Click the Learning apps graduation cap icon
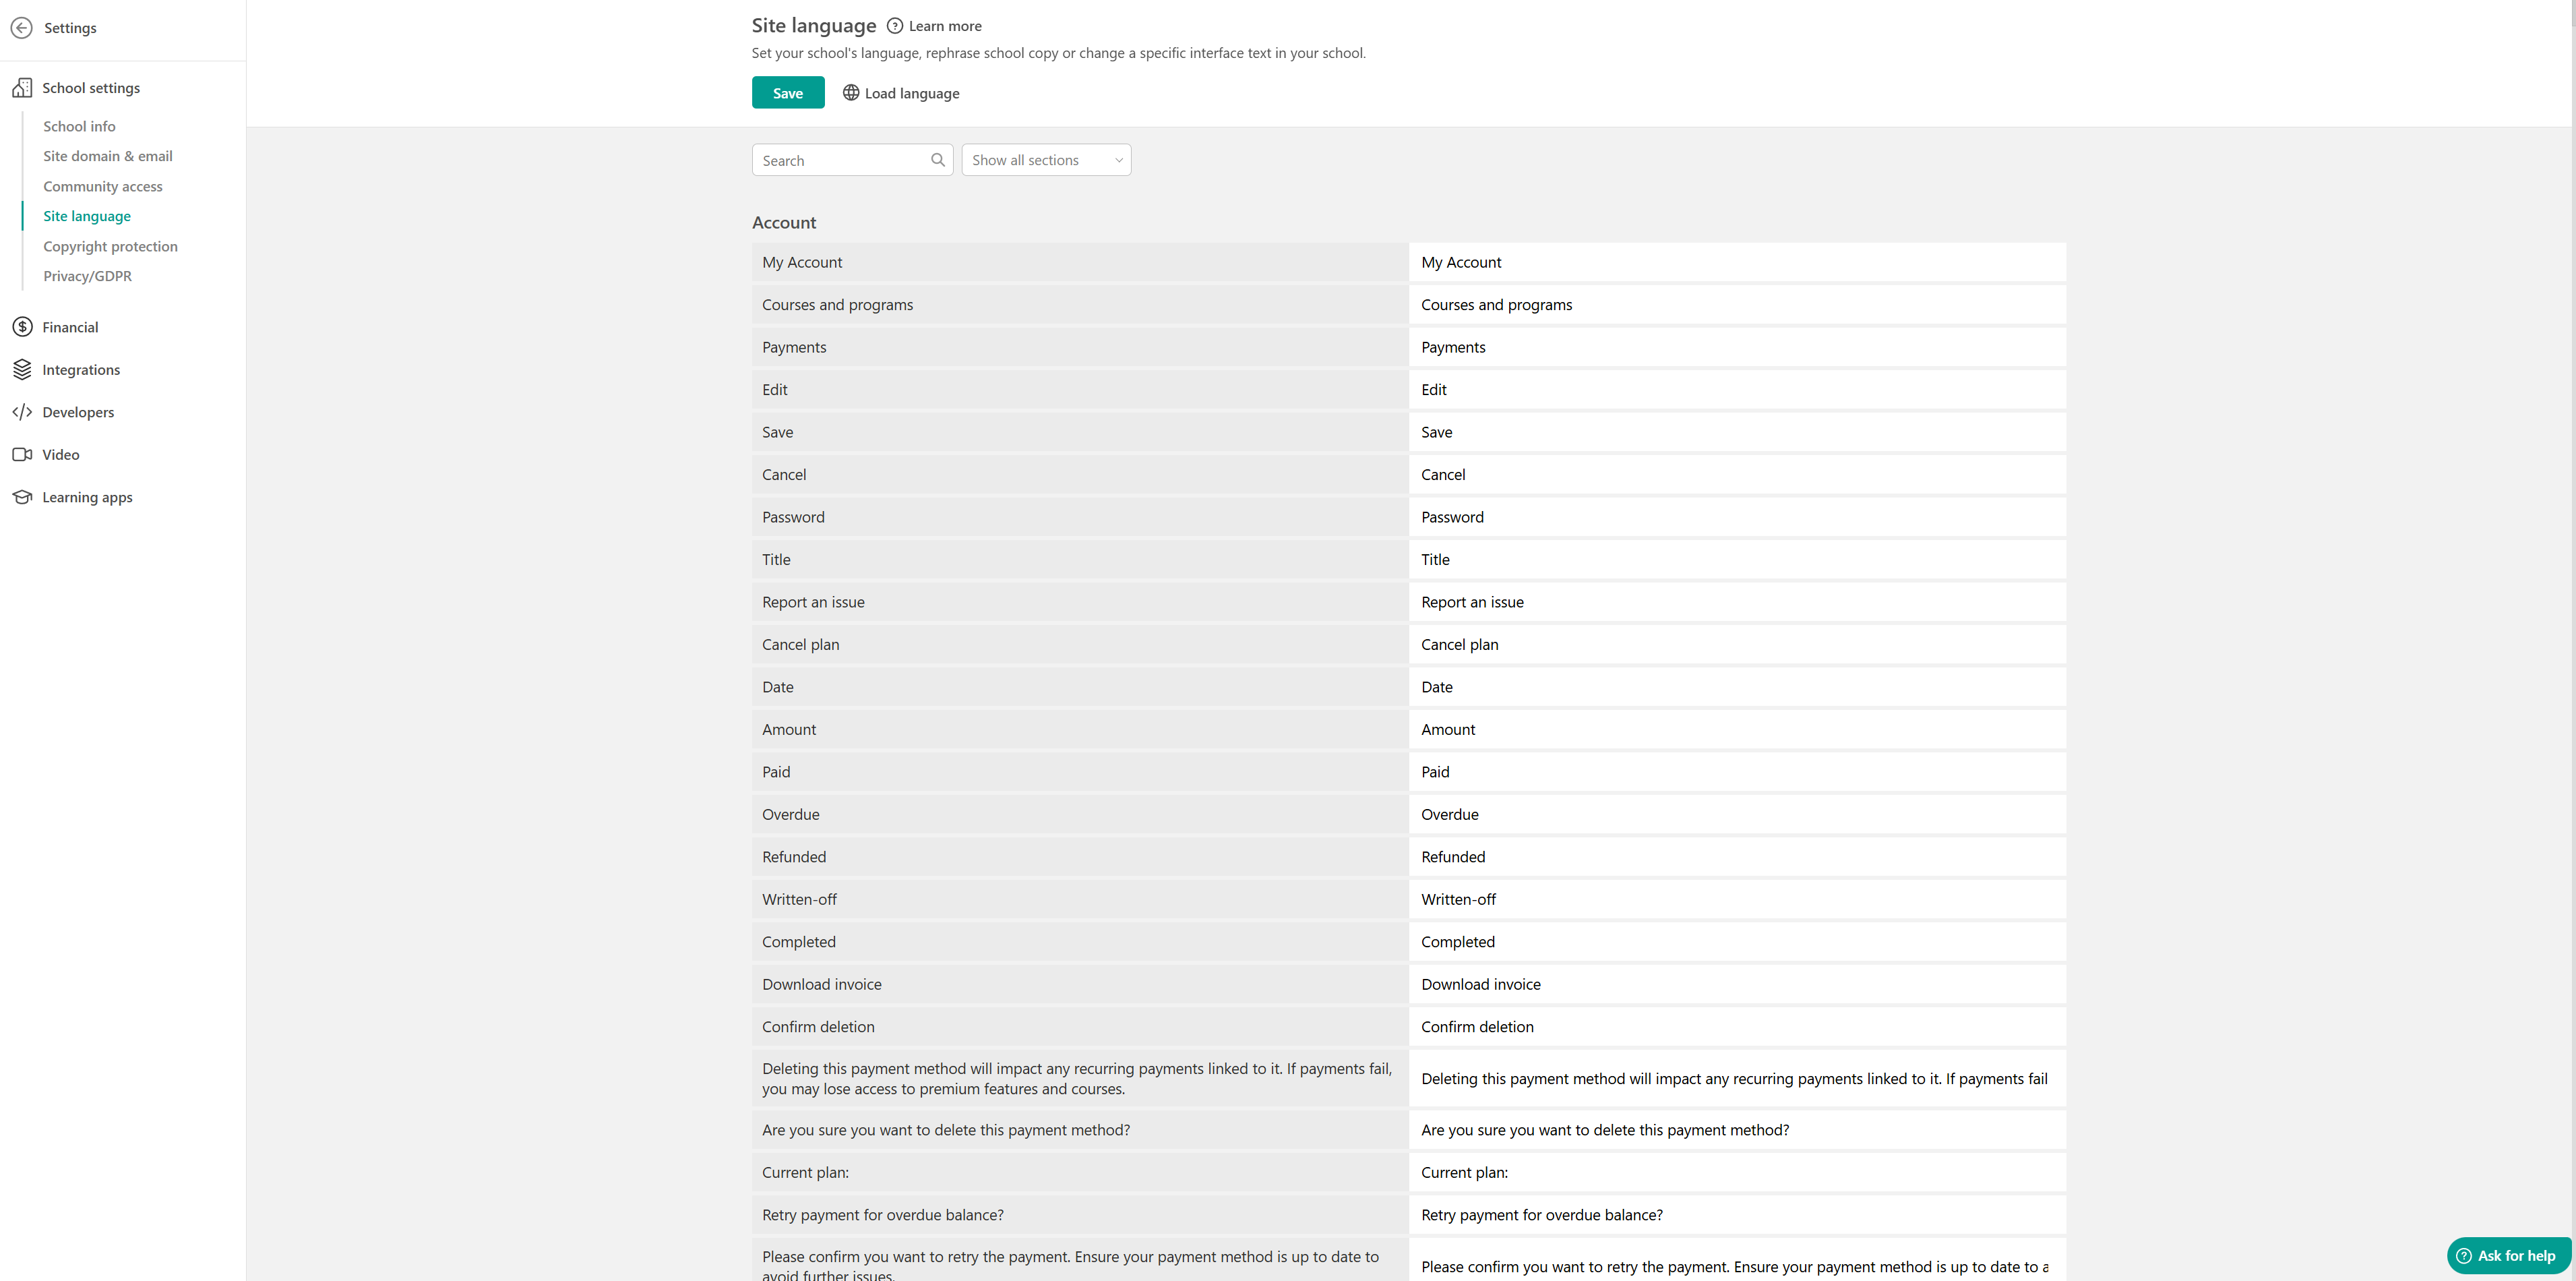This screenshot has width=2576, height=1281. (x=22, y=497)
